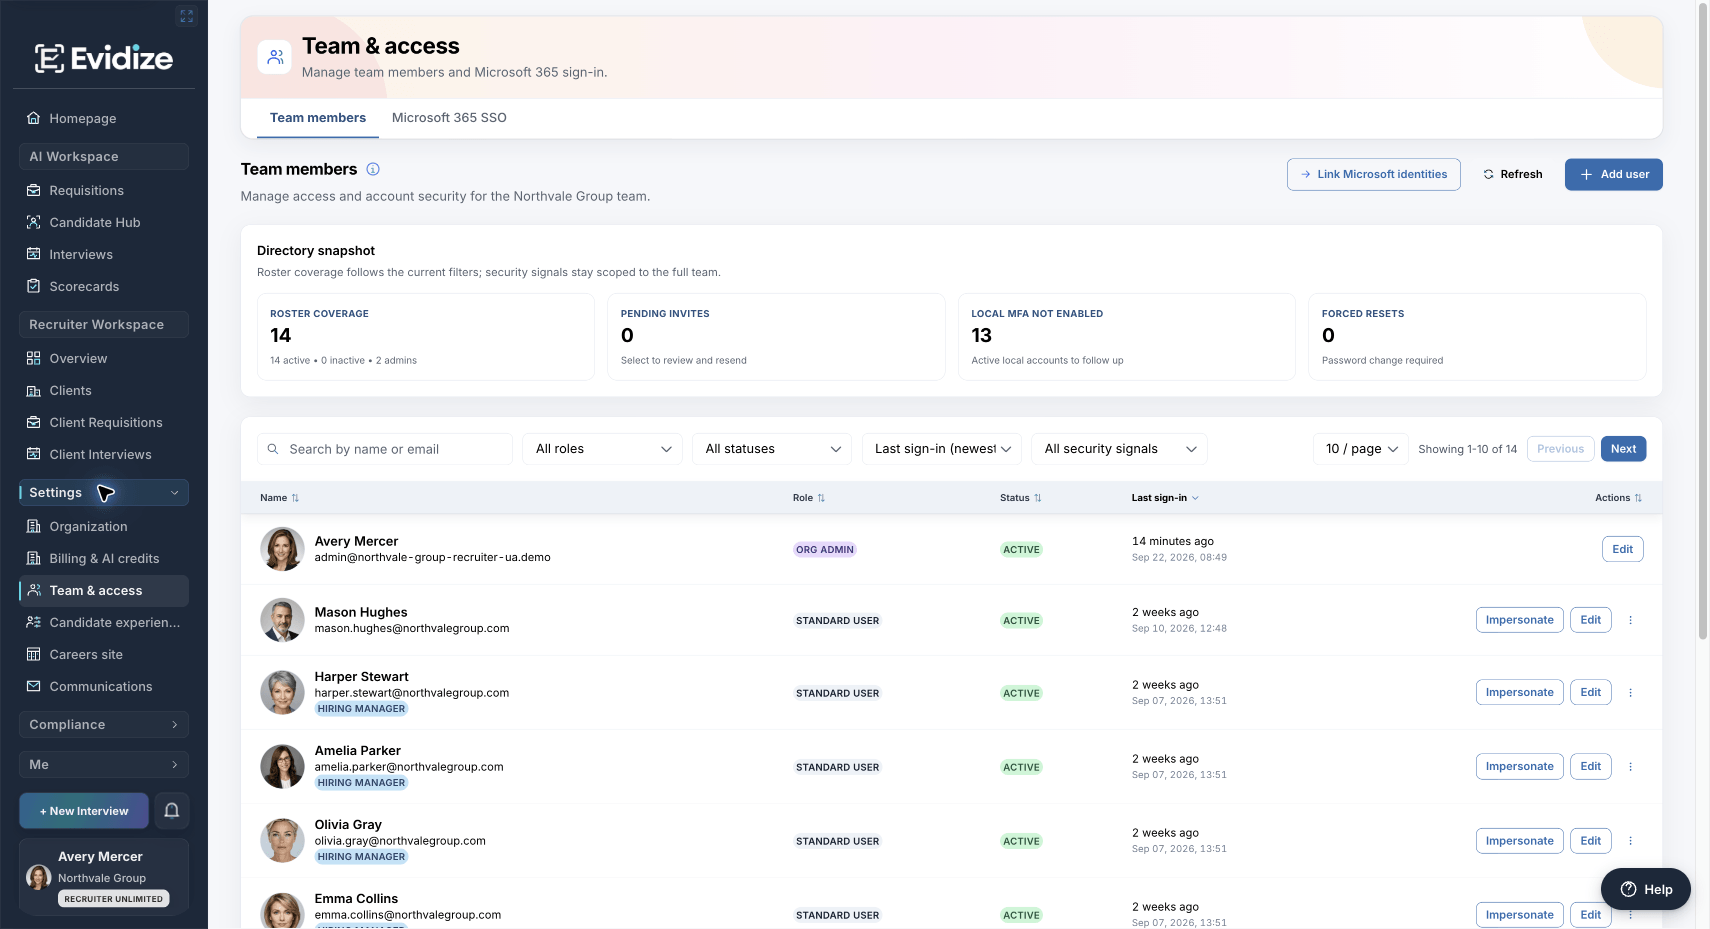Viewport: 1710px width, 929px height.
Task: Select the Team members tab
Action: click(x=318, y=118)
